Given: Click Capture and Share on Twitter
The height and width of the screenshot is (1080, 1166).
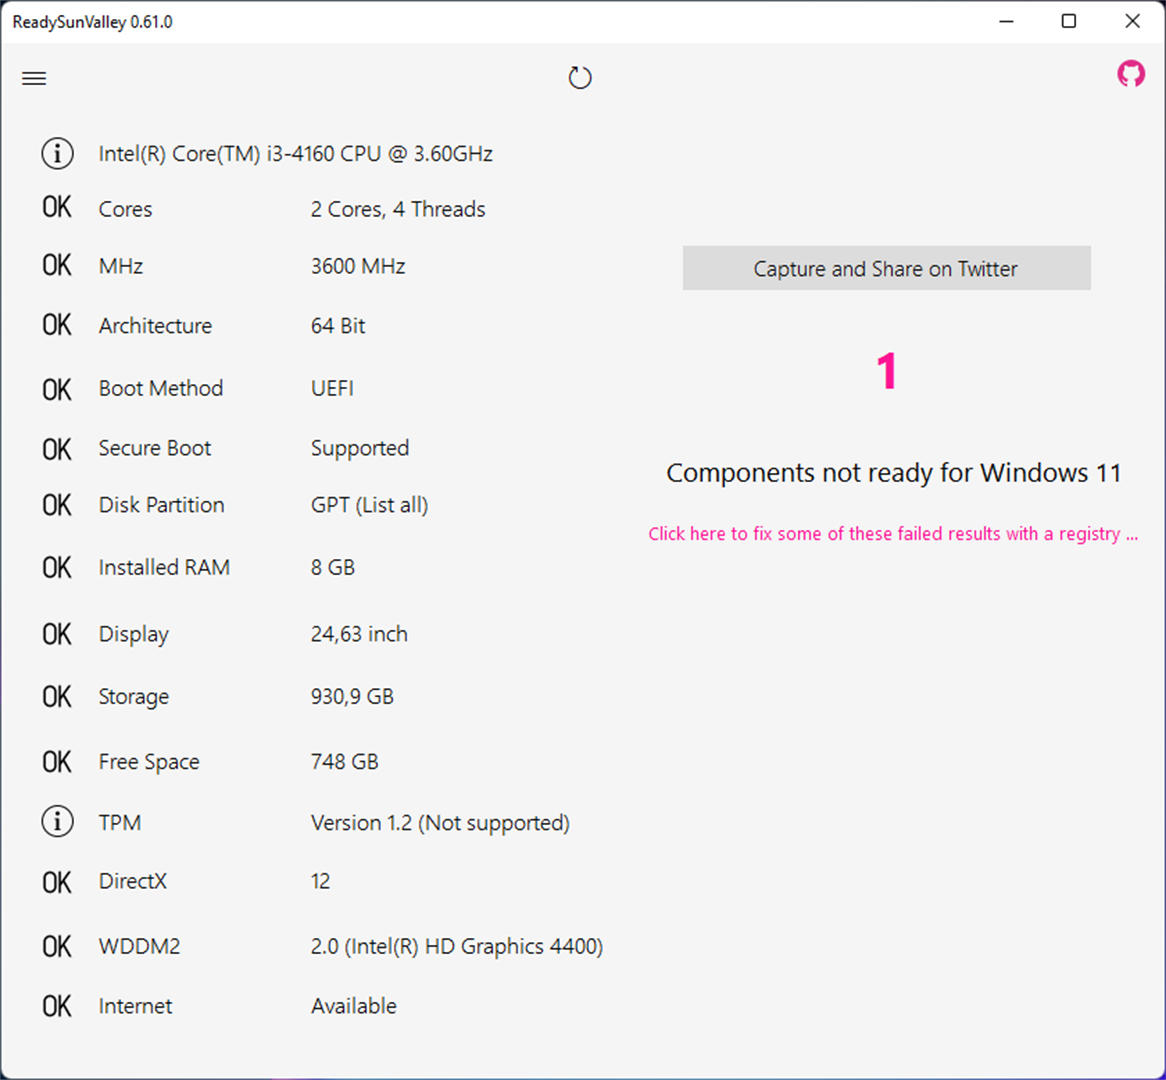Looking at the screenshot, I should [x=886, y=268].
